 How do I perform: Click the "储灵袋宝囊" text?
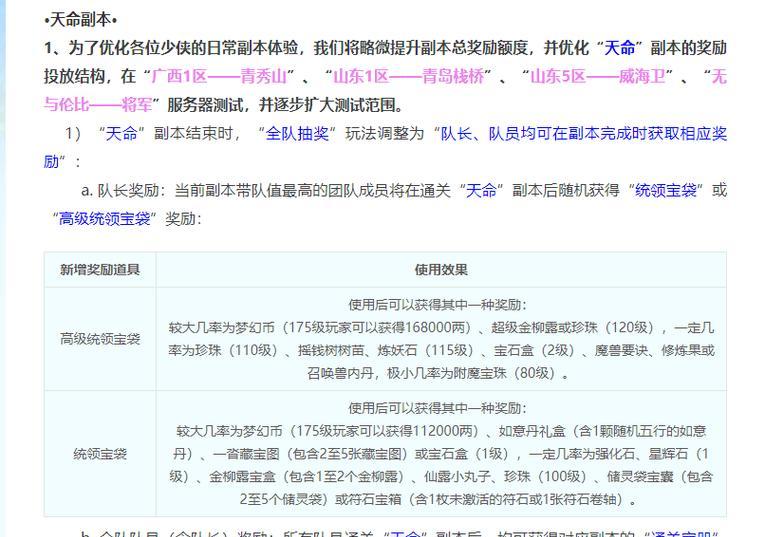coord(640,476)
